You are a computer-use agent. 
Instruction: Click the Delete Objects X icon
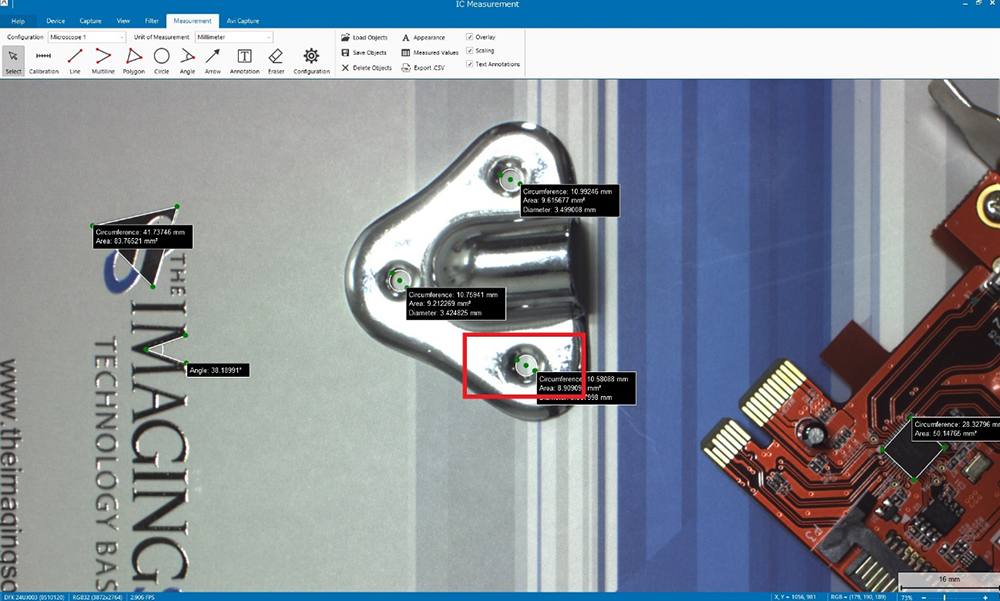345,68
